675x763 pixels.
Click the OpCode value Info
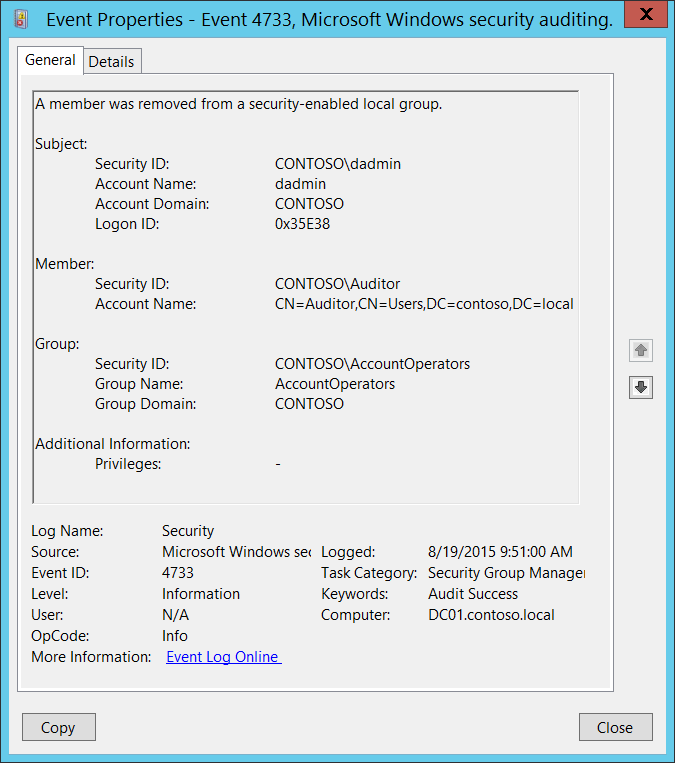click(175, 636)
